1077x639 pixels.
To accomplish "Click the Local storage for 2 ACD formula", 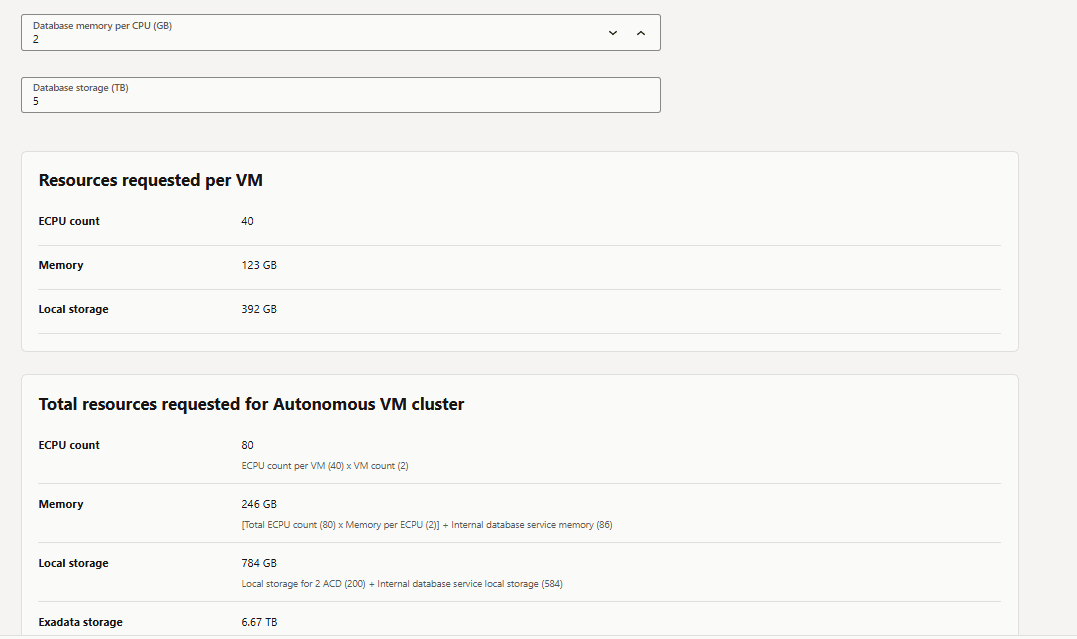I will (x=400, y=583).
